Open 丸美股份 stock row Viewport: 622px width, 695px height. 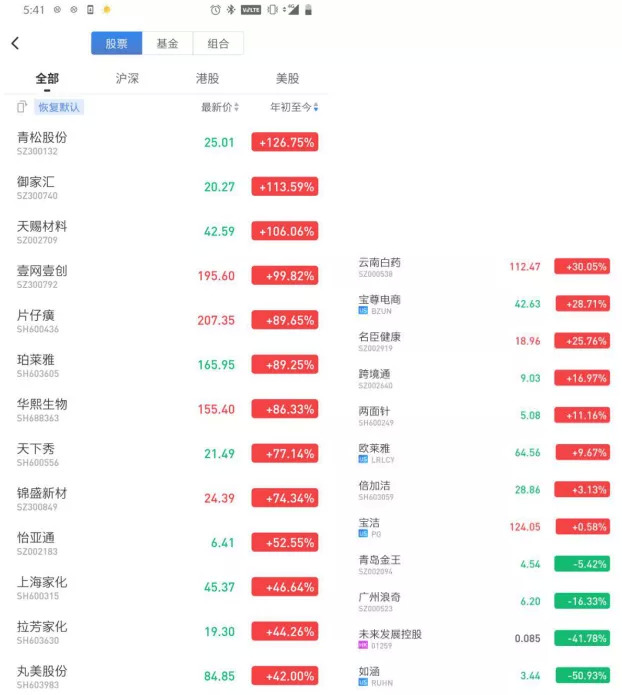(x=166, y=676)
